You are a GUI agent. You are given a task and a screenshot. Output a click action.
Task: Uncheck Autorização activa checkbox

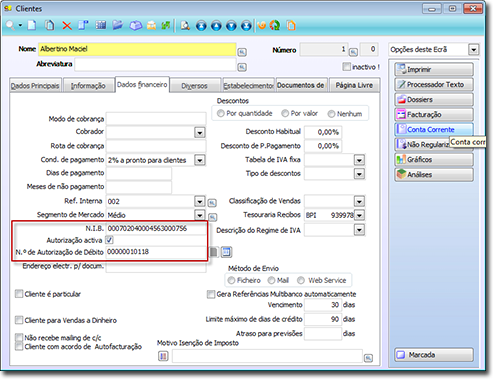109,240
